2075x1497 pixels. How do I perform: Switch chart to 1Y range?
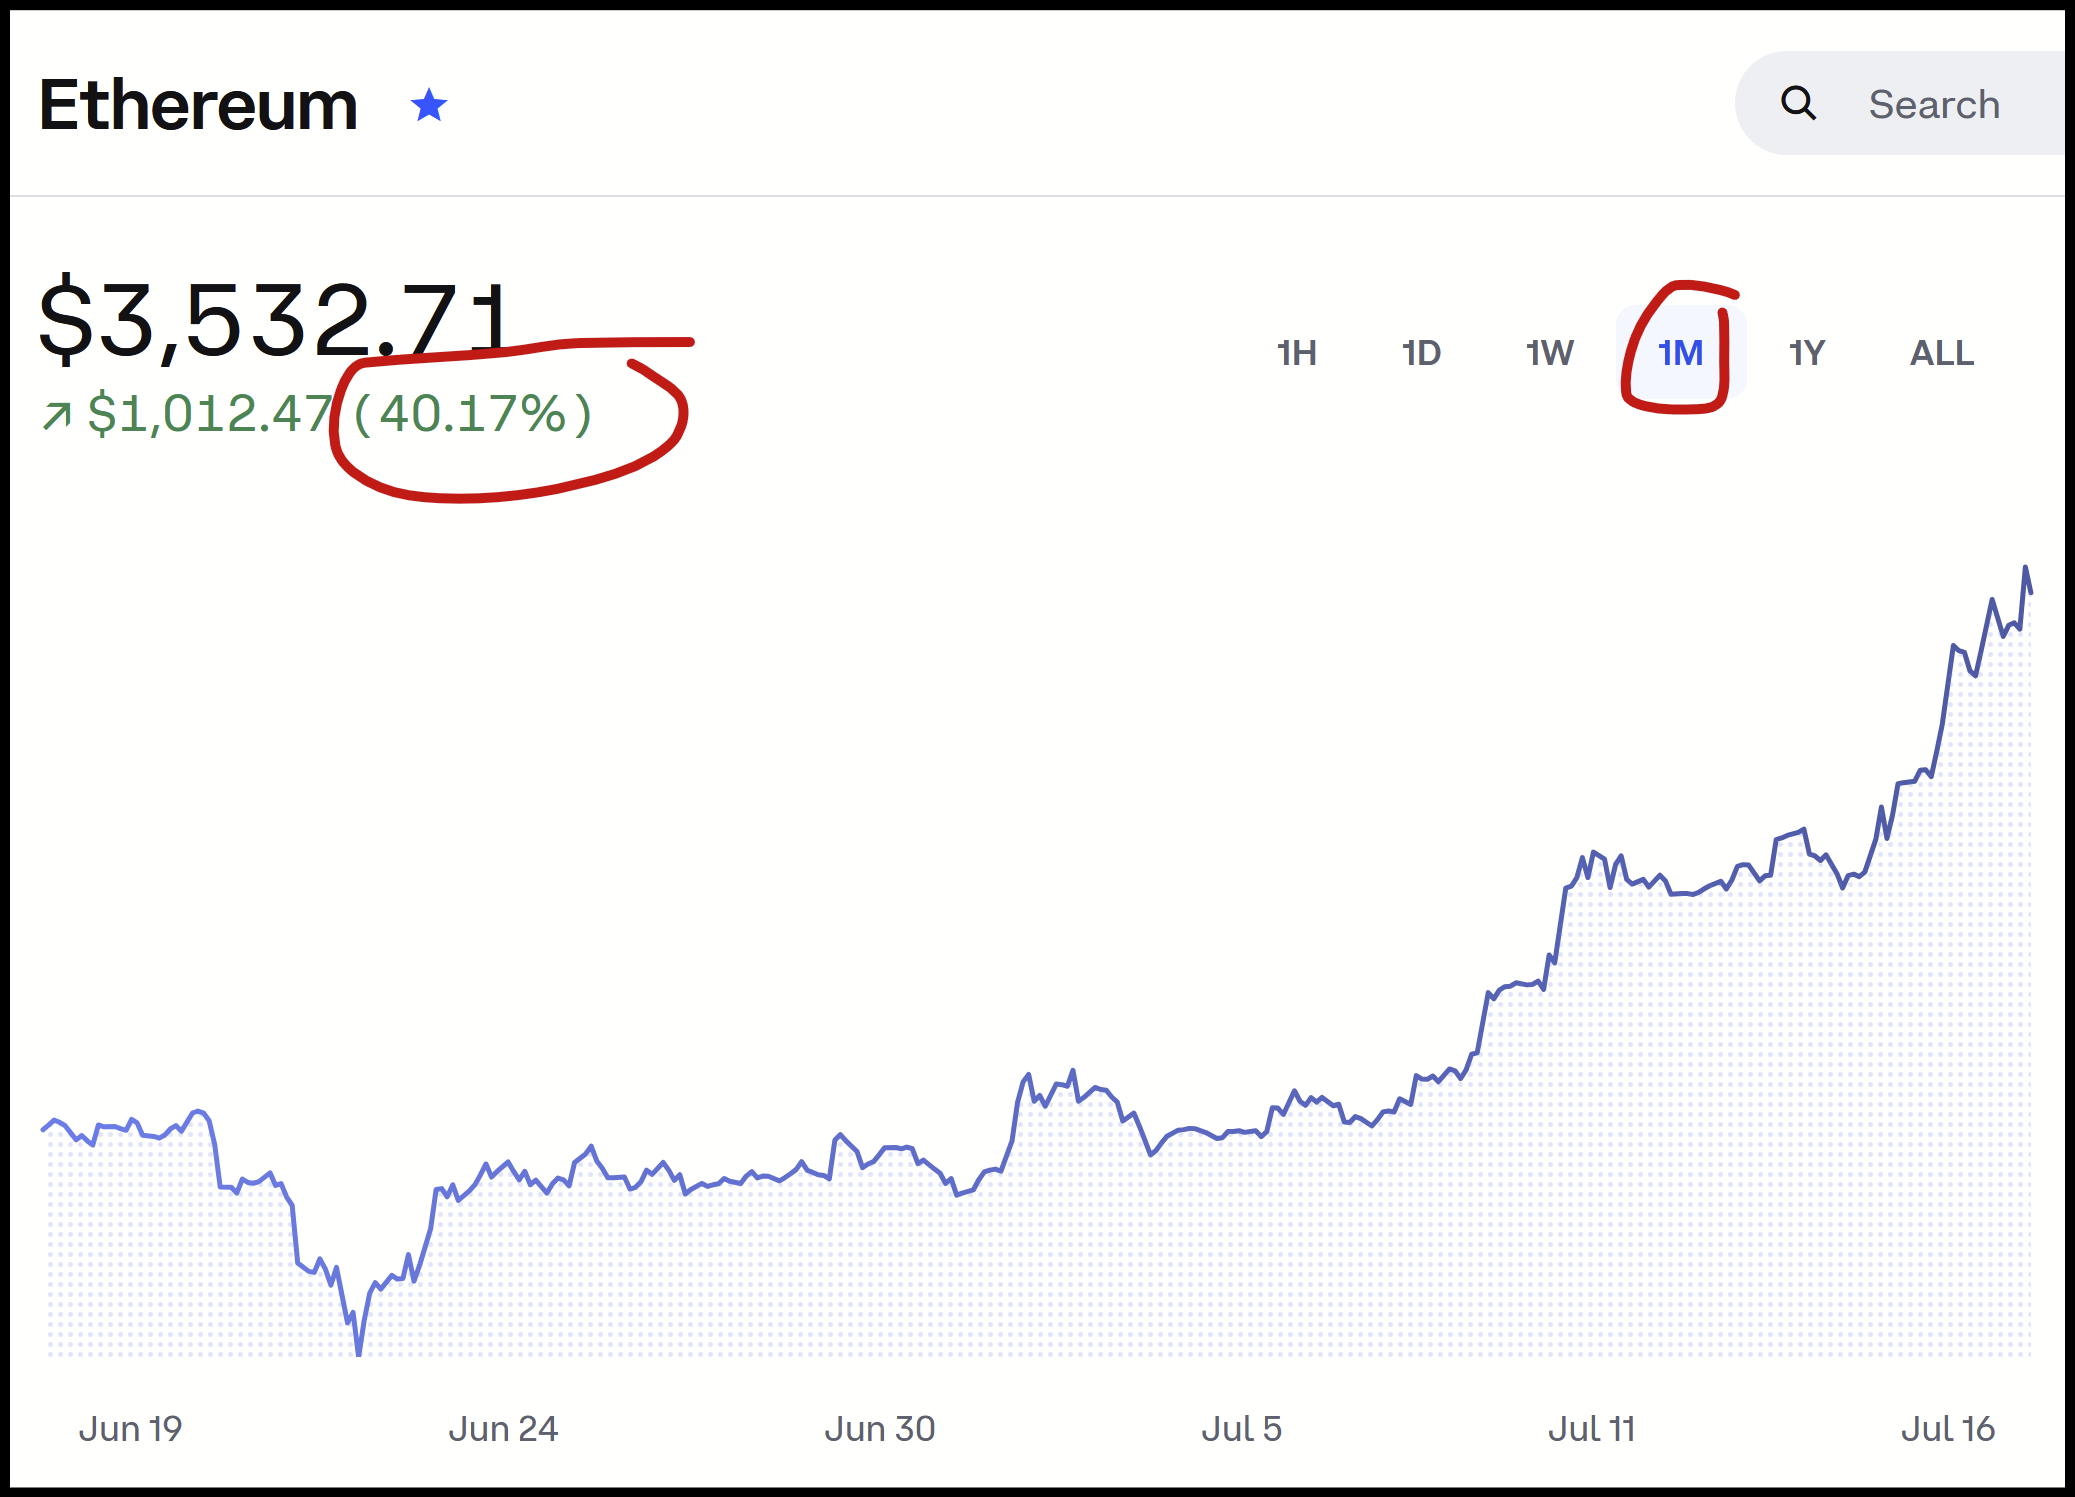[1806, 353]
